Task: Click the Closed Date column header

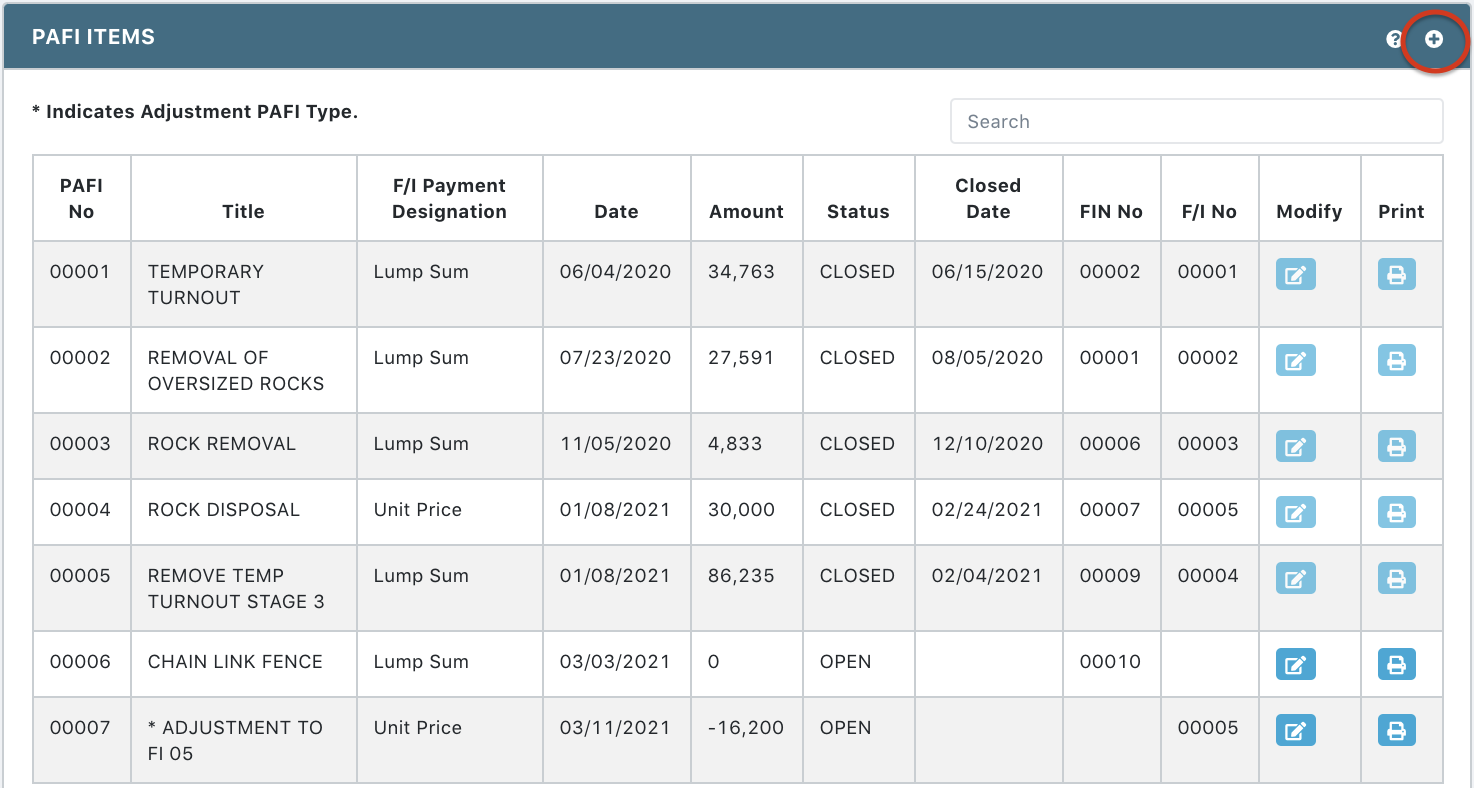Action: point(988,198)
